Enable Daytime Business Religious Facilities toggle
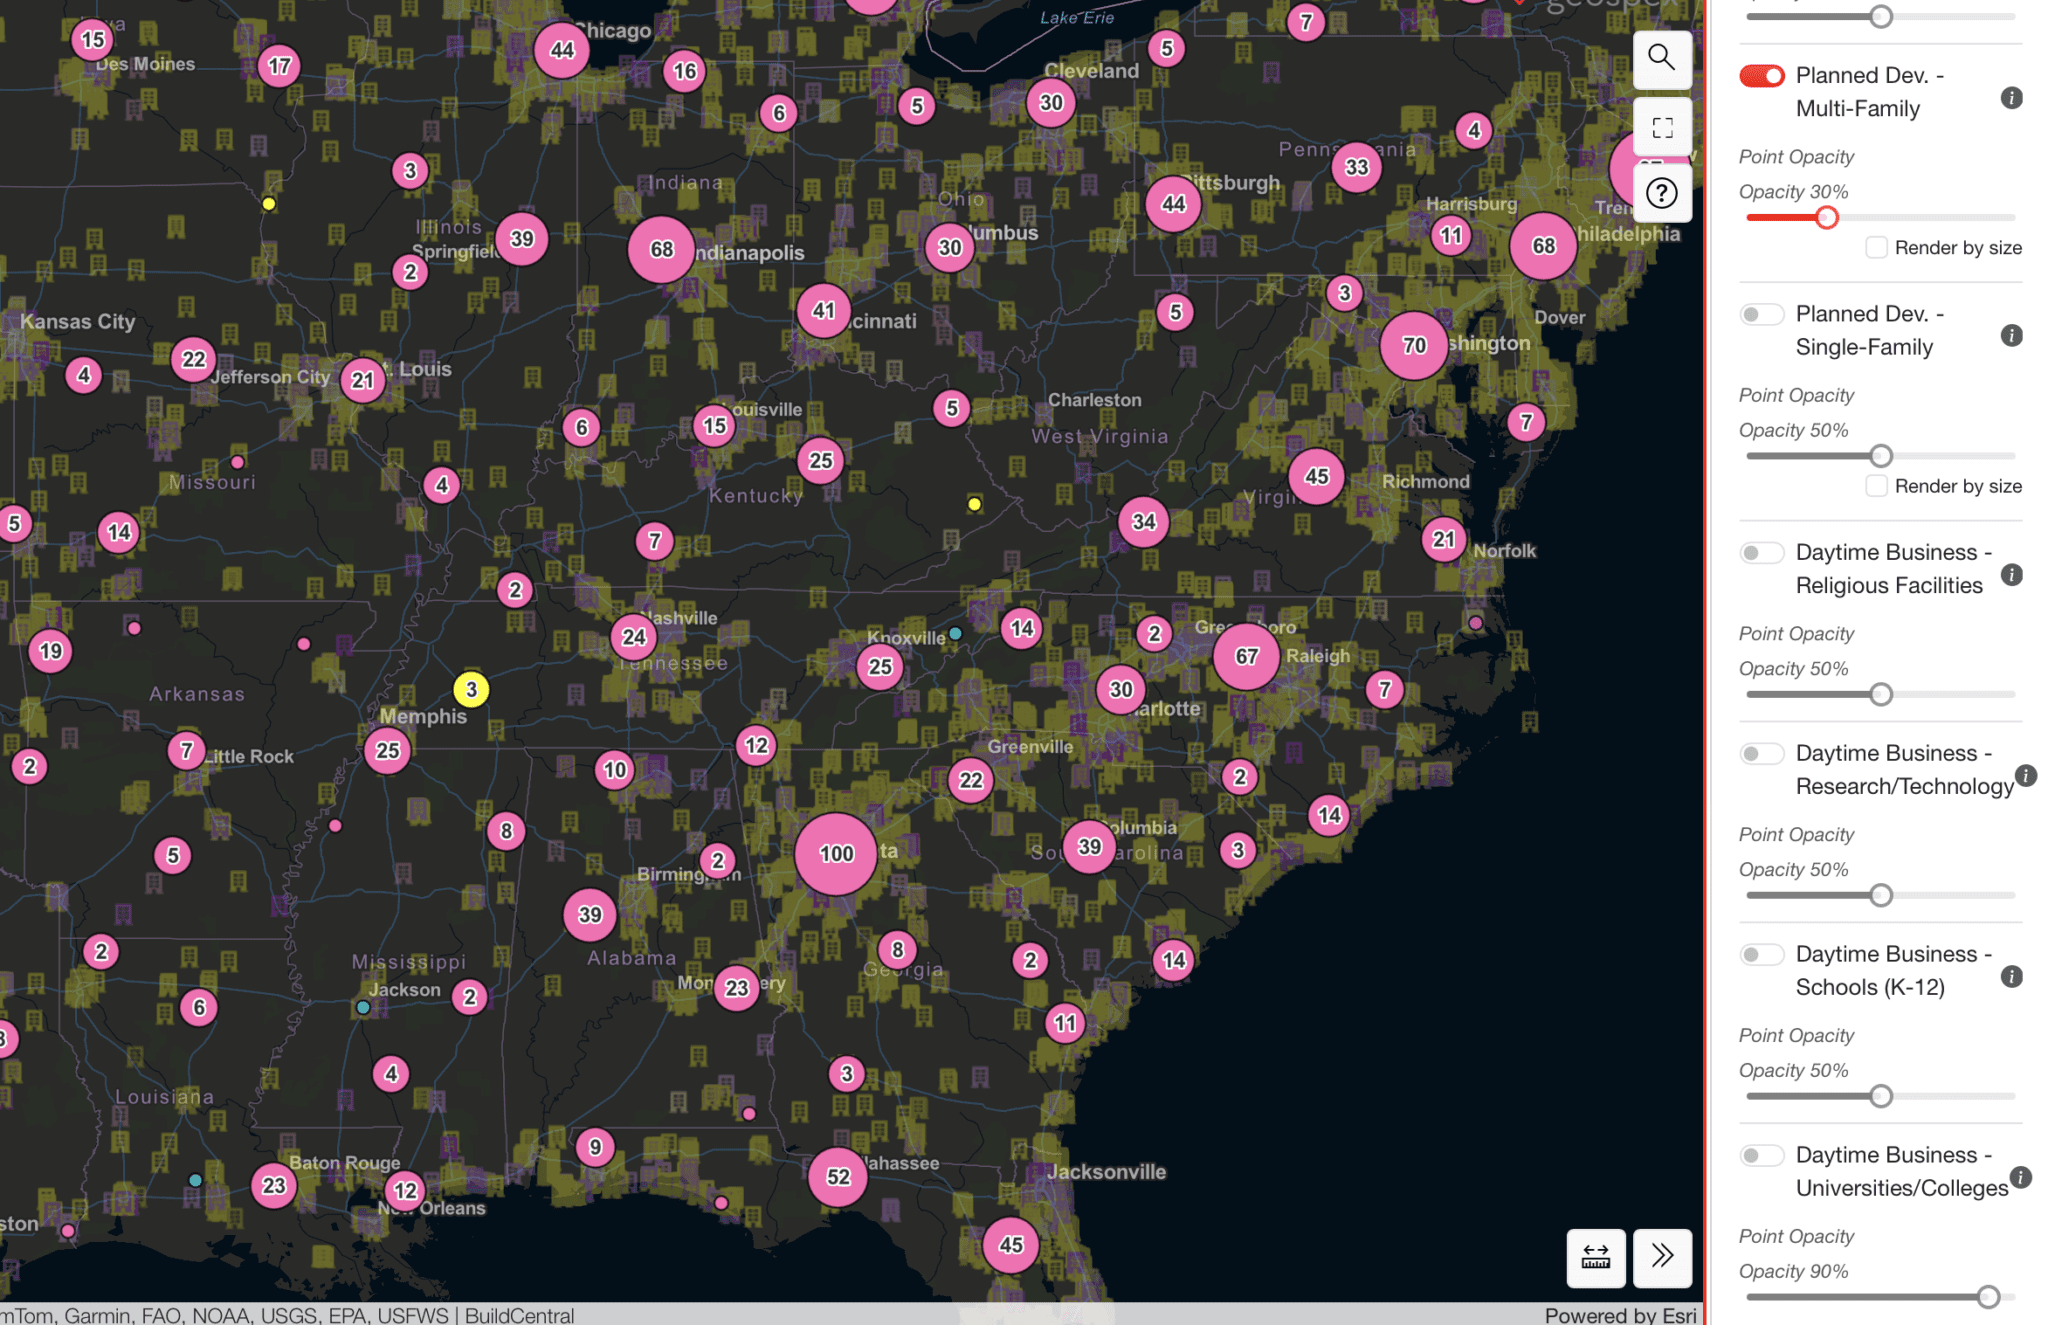2048x1325 pixels. click(x=1761, y=553)
